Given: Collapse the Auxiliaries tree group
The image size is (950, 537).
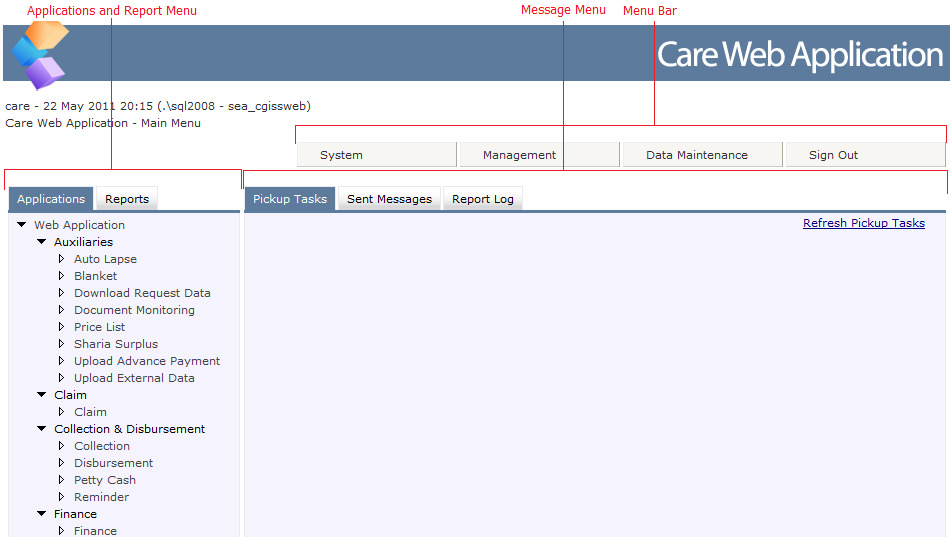Looking at the screenshot, I should [42, 242].
